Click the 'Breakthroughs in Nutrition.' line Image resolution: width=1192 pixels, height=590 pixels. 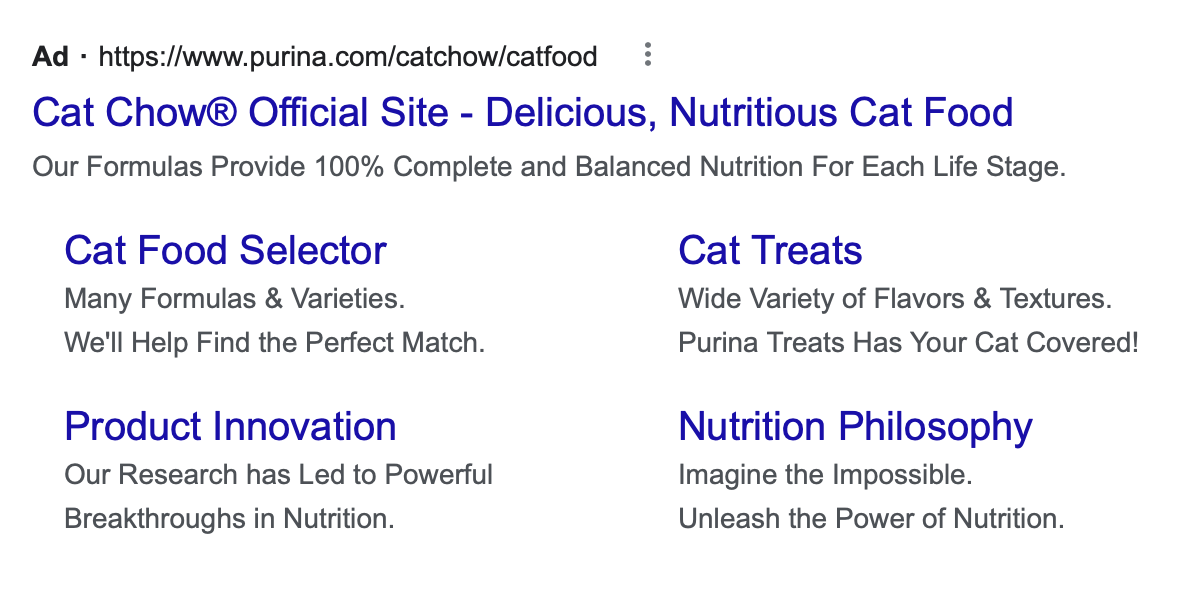point(230,519)
